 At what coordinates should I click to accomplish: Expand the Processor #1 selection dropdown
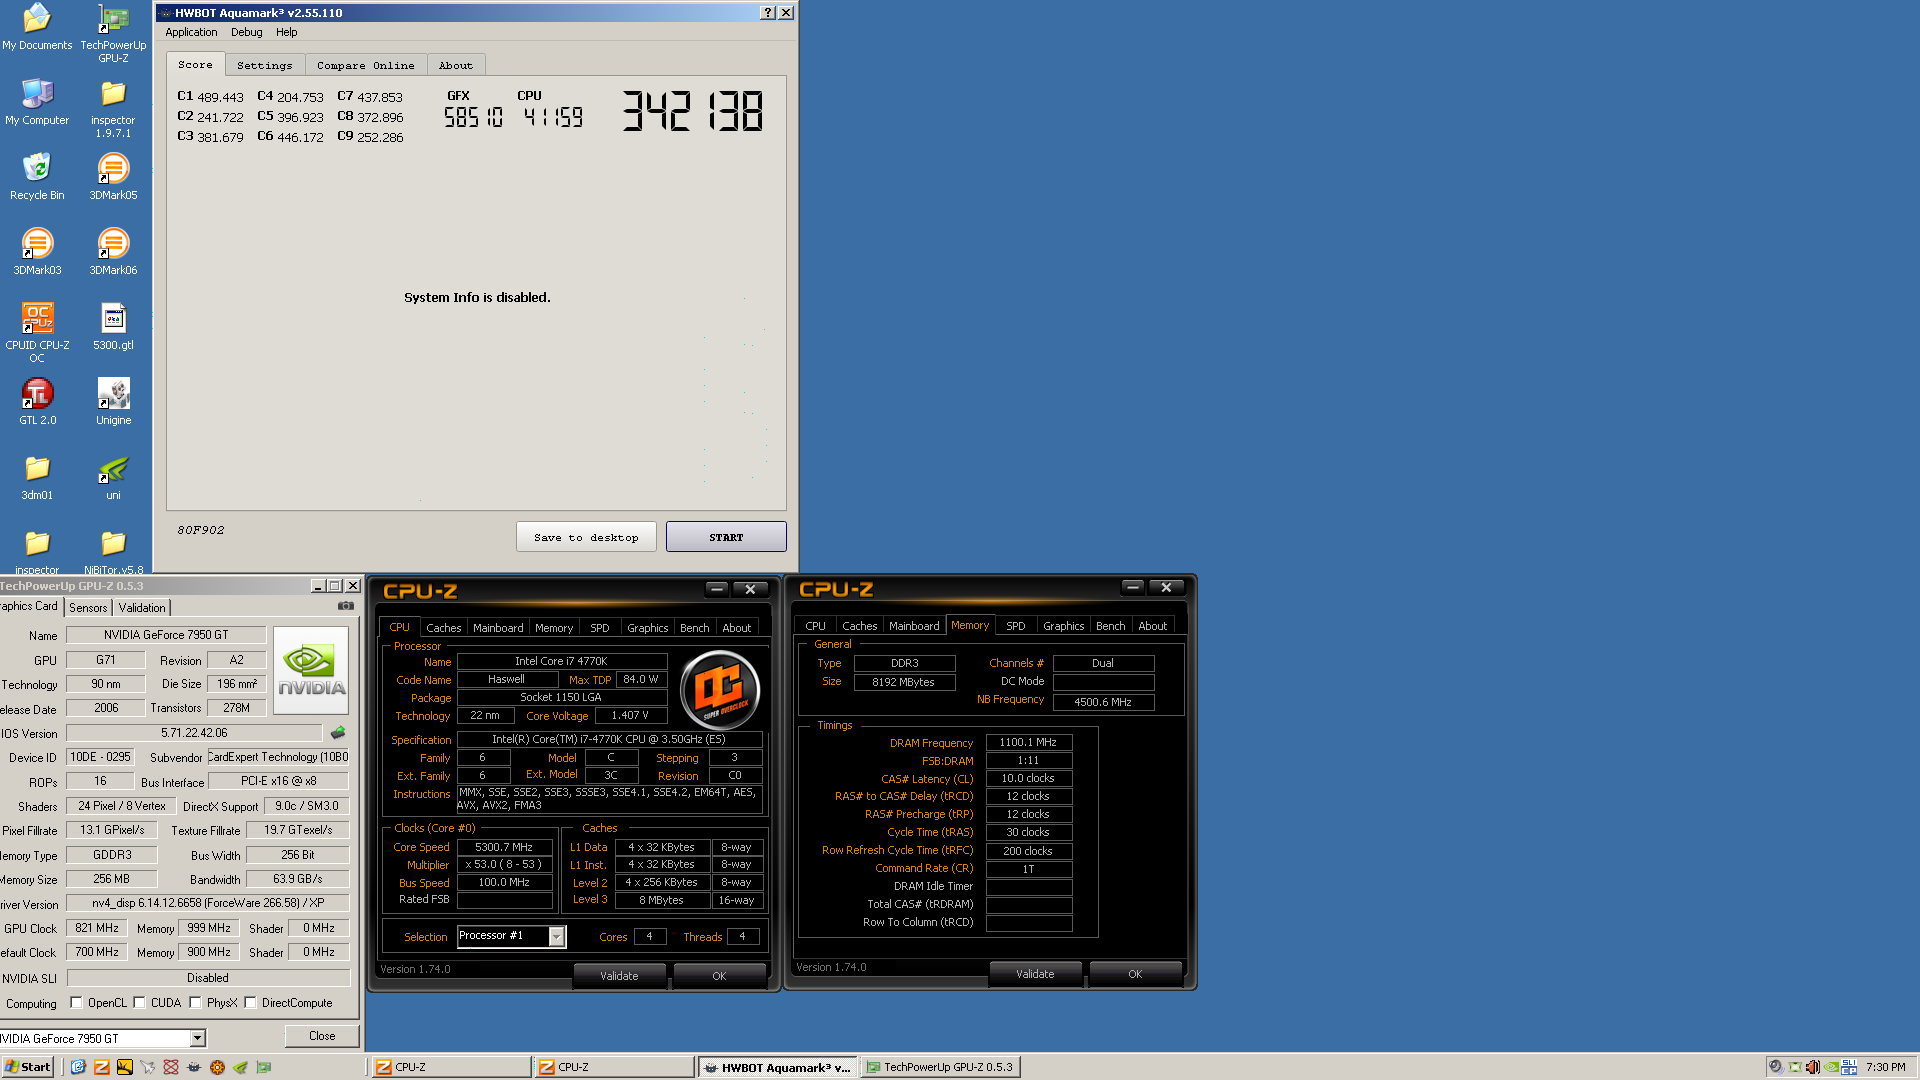557,937
